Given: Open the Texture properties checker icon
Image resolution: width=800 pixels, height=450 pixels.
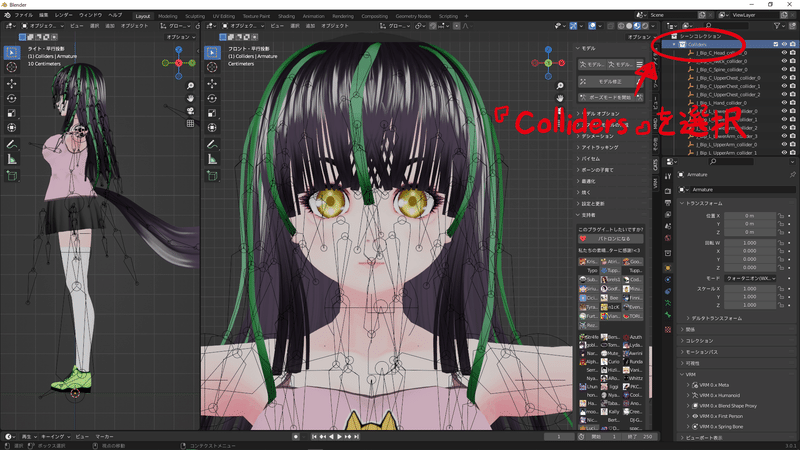Looking at the screenshot, I should pyautogui.click(x=668, y=330).
